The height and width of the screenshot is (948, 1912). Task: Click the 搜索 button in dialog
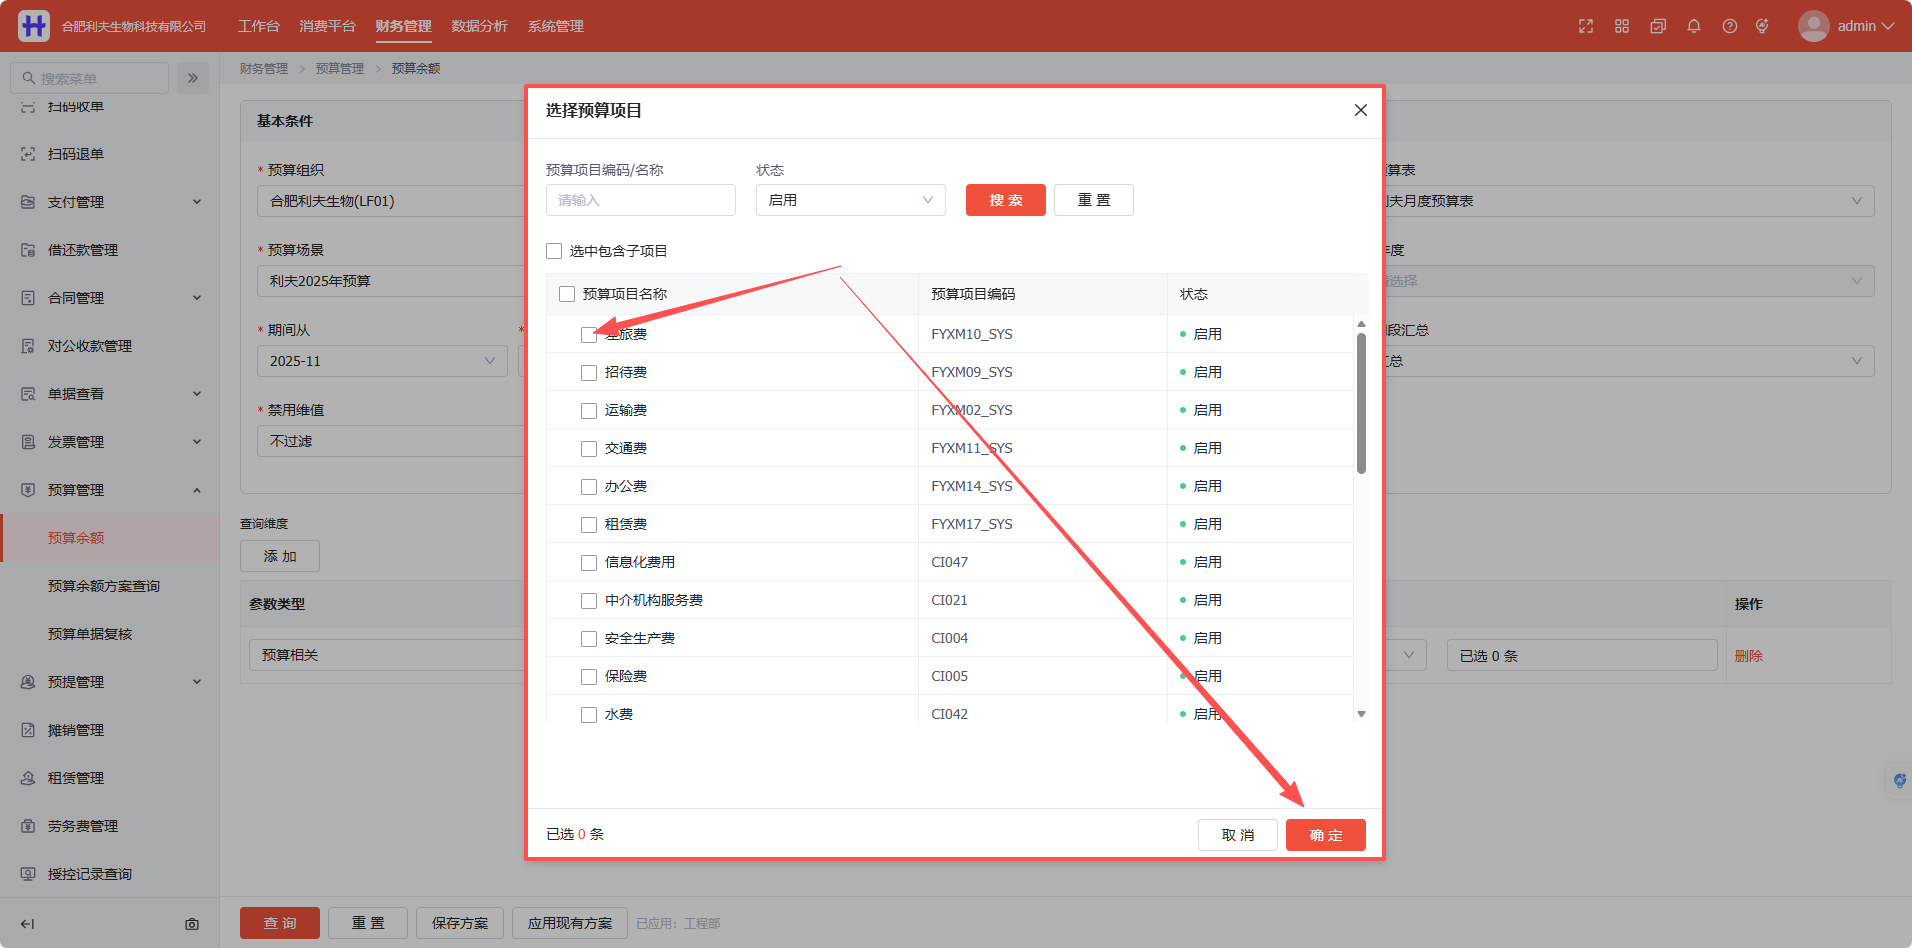pos(1006,200)
